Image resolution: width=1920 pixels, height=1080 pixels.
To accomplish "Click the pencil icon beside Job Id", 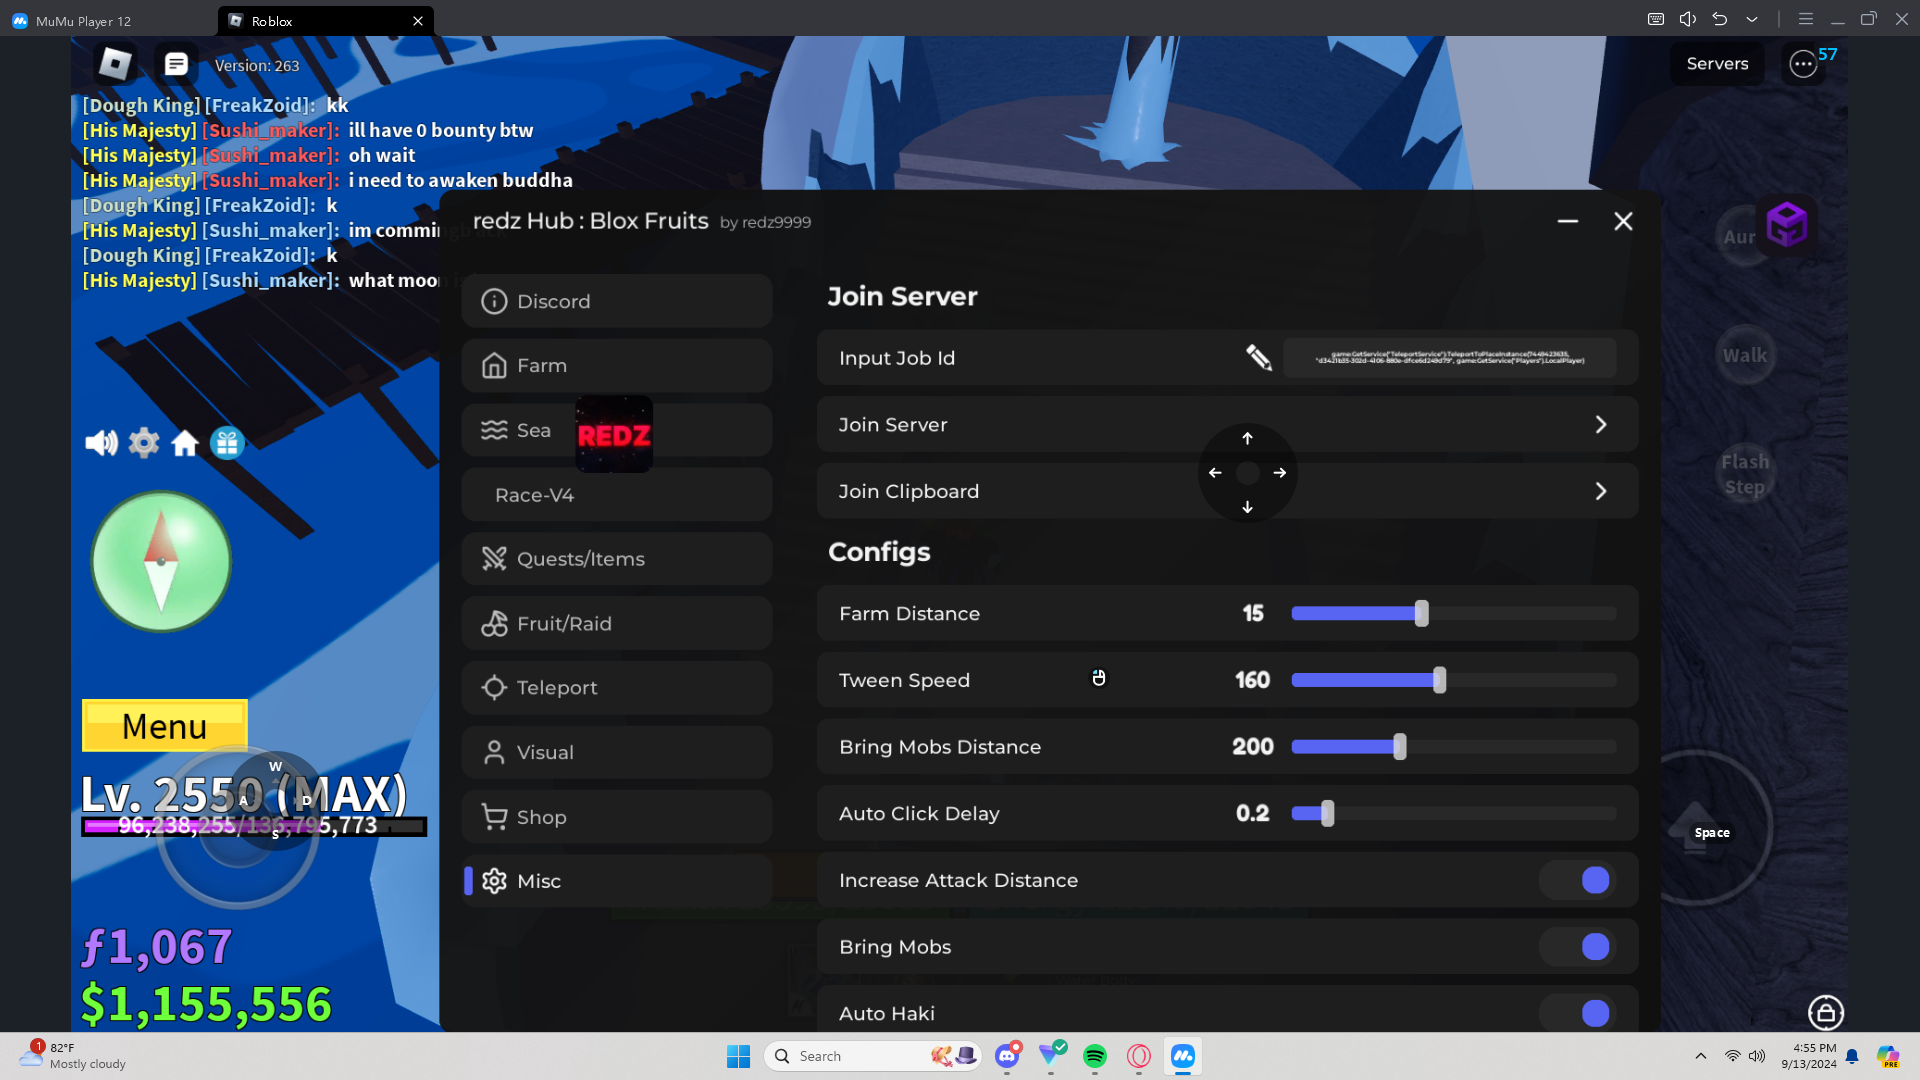I will tap(1259, 357).
